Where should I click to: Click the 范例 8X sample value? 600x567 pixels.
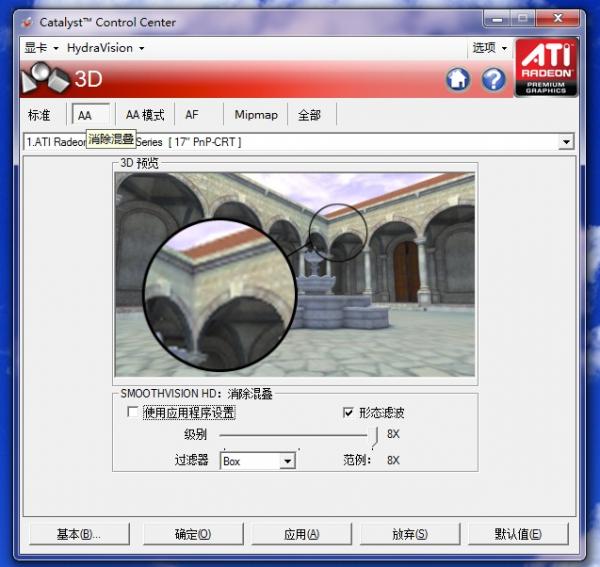[393, 460]
